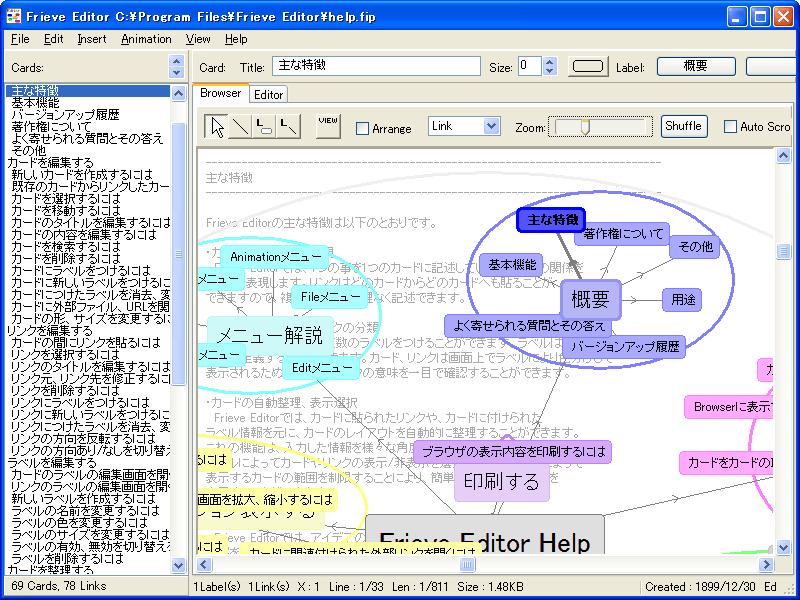The image size is (800, 600).
Task: Select the label tool with rectangle icon
Action: 264,127
